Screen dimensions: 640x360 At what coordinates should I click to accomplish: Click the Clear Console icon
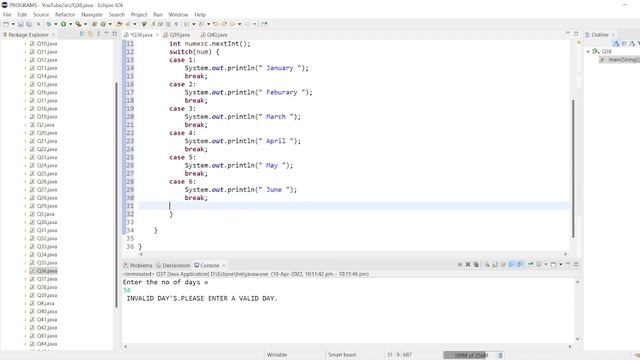click(x=487, y=264)
